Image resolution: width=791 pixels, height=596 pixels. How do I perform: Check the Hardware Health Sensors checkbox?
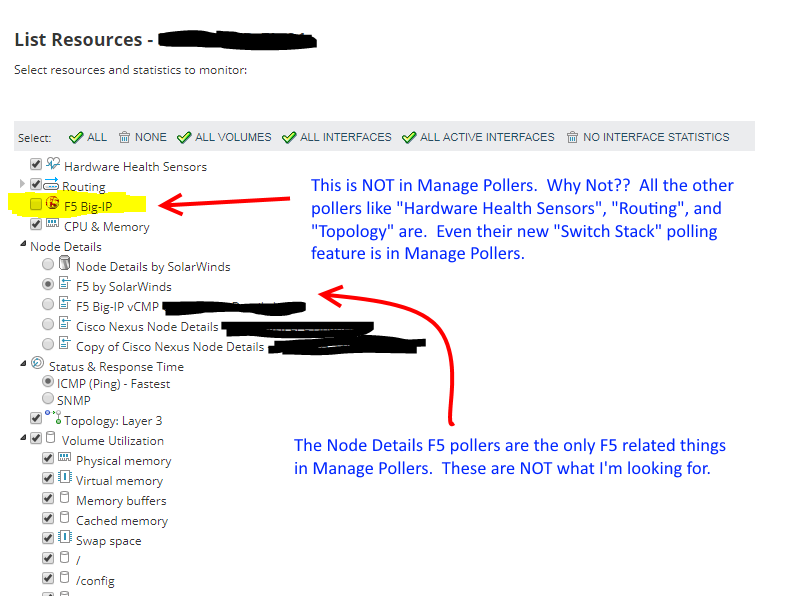[36, 164]
